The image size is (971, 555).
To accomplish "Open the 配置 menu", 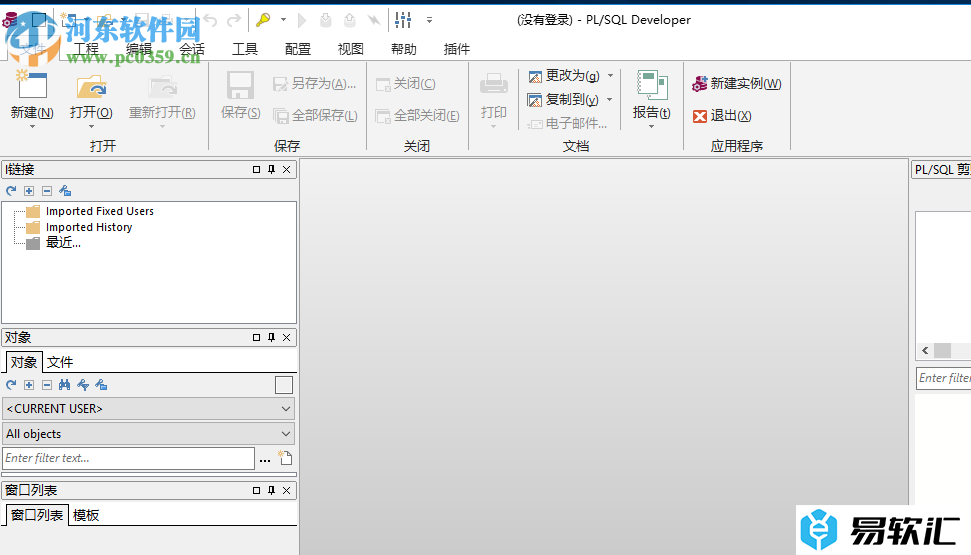I will [298, 49].
